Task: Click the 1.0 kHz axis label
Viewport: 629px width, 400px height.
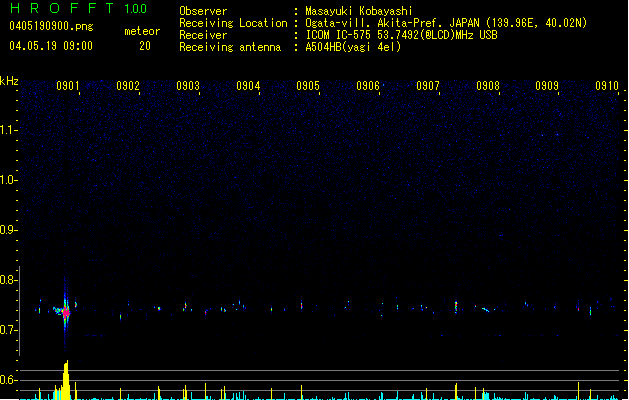Action: coord(8,180)
